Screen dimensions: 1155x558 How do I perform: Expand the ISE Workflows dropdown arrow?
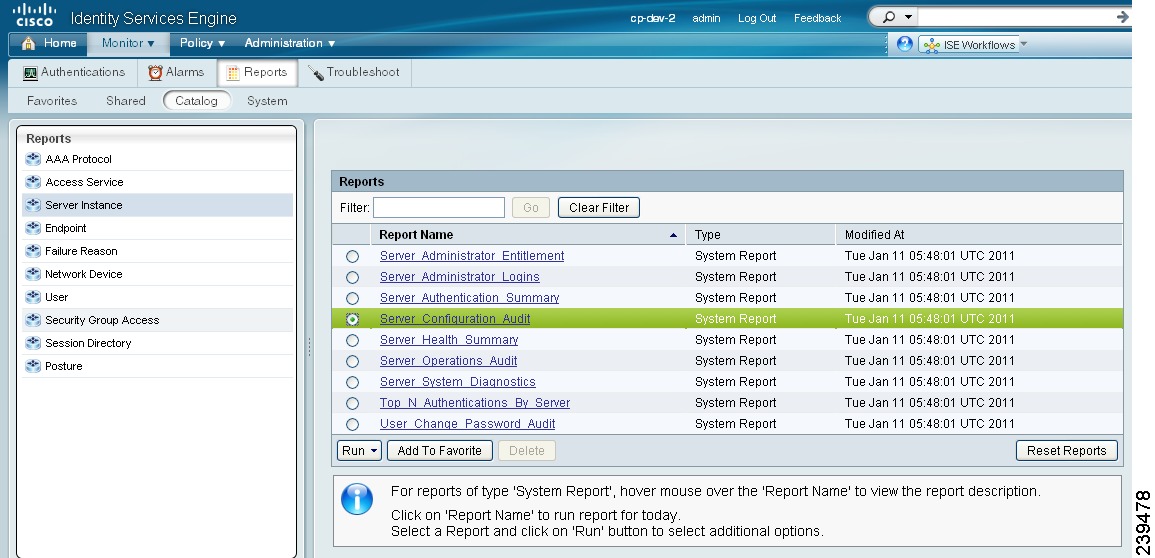click(1024, 45)
